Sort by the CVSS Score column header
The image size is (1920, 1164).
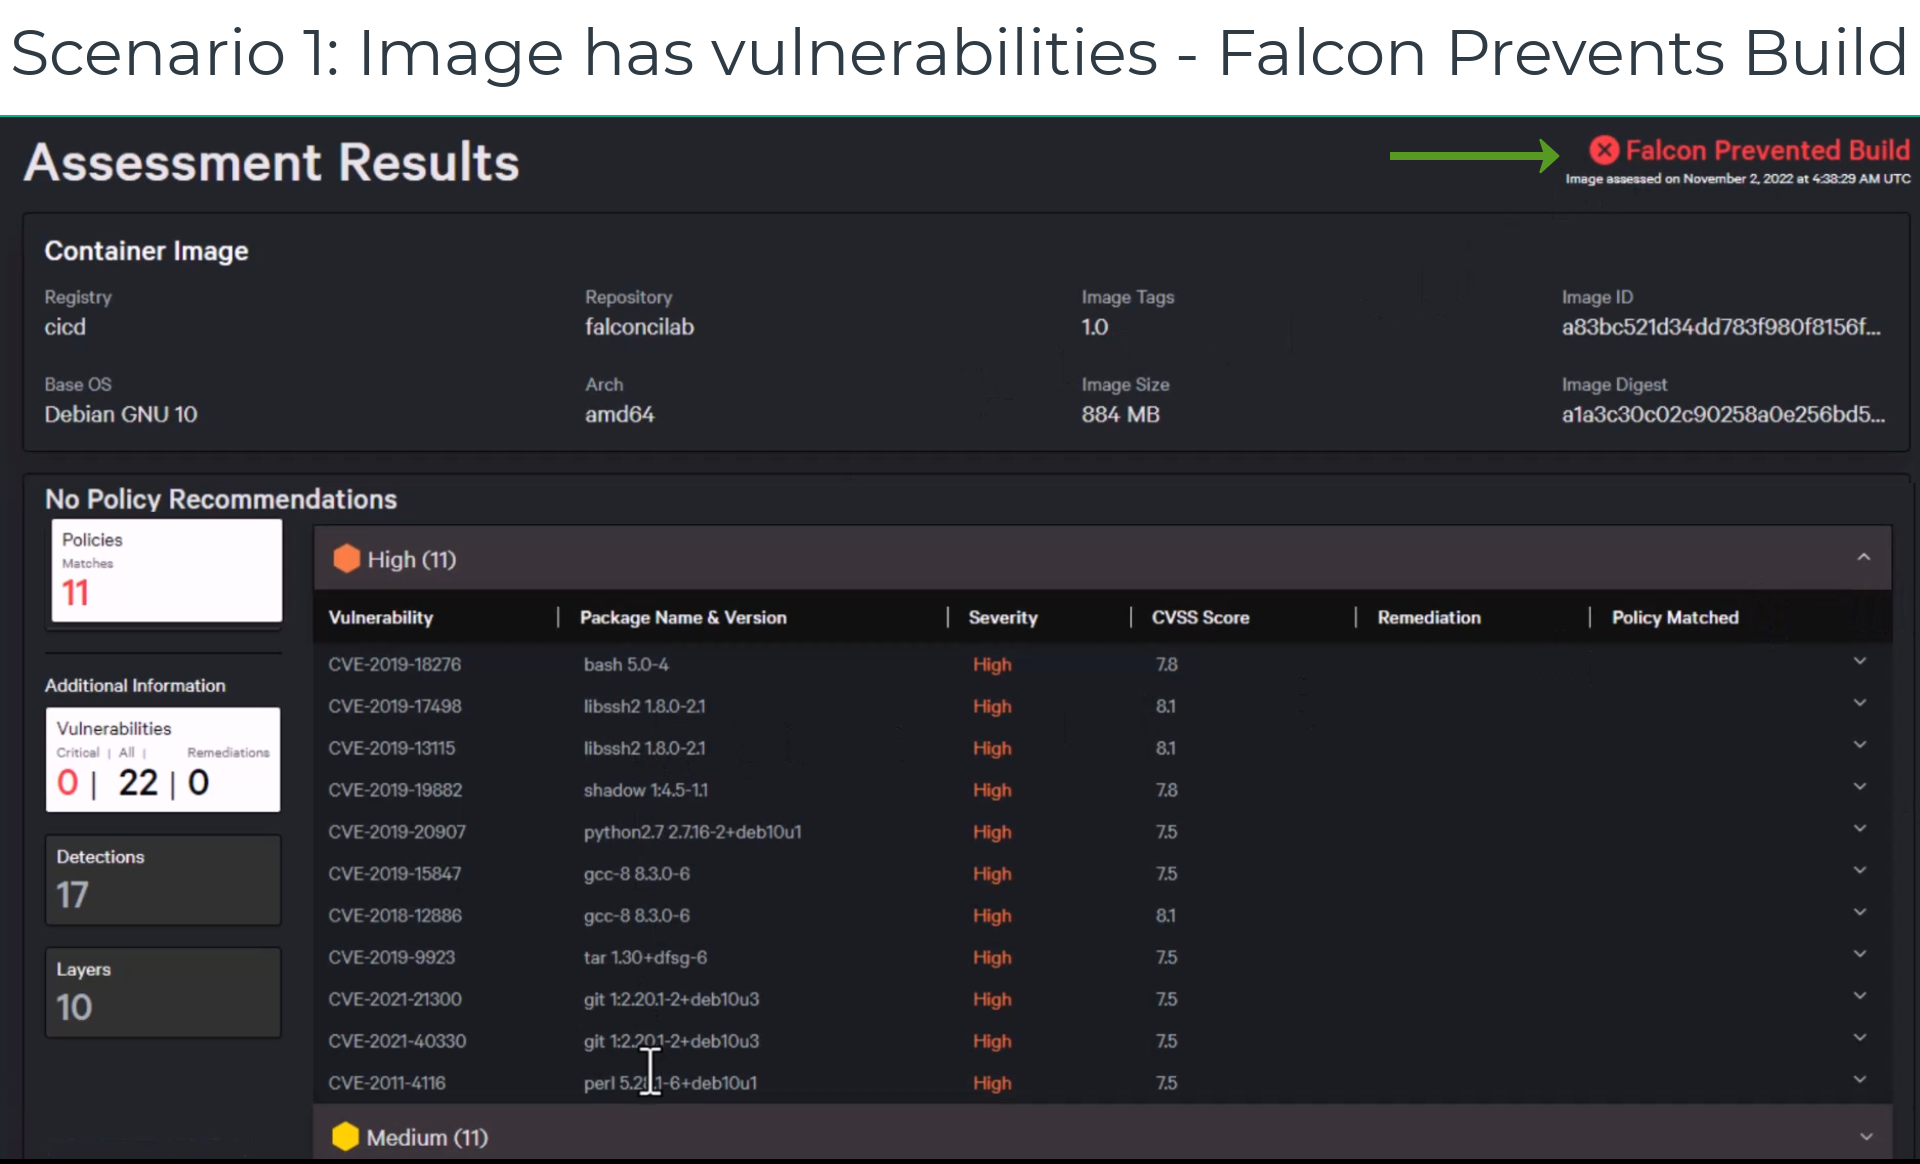click(x=1200, y=617)
